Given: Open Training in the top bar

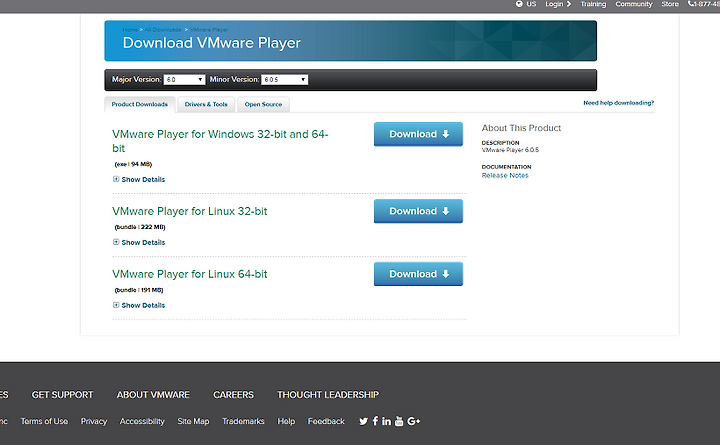Looking at the screenshot, I should click(x=593, y=4).
